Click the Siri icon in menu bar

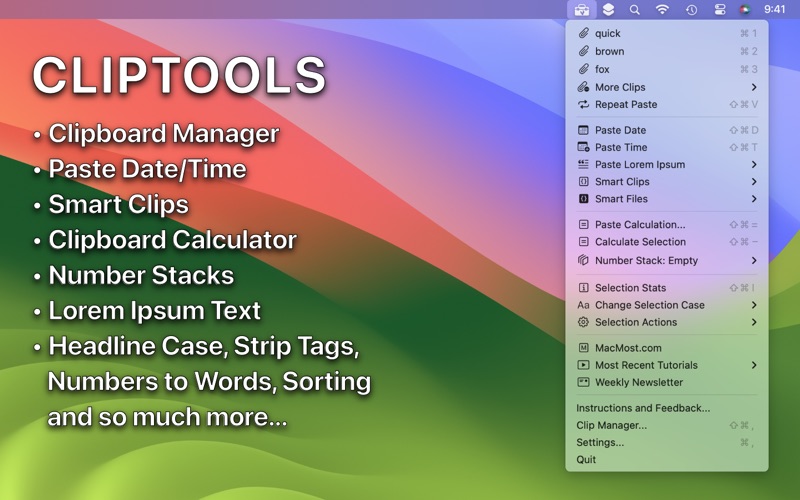(x=745, y=10)
